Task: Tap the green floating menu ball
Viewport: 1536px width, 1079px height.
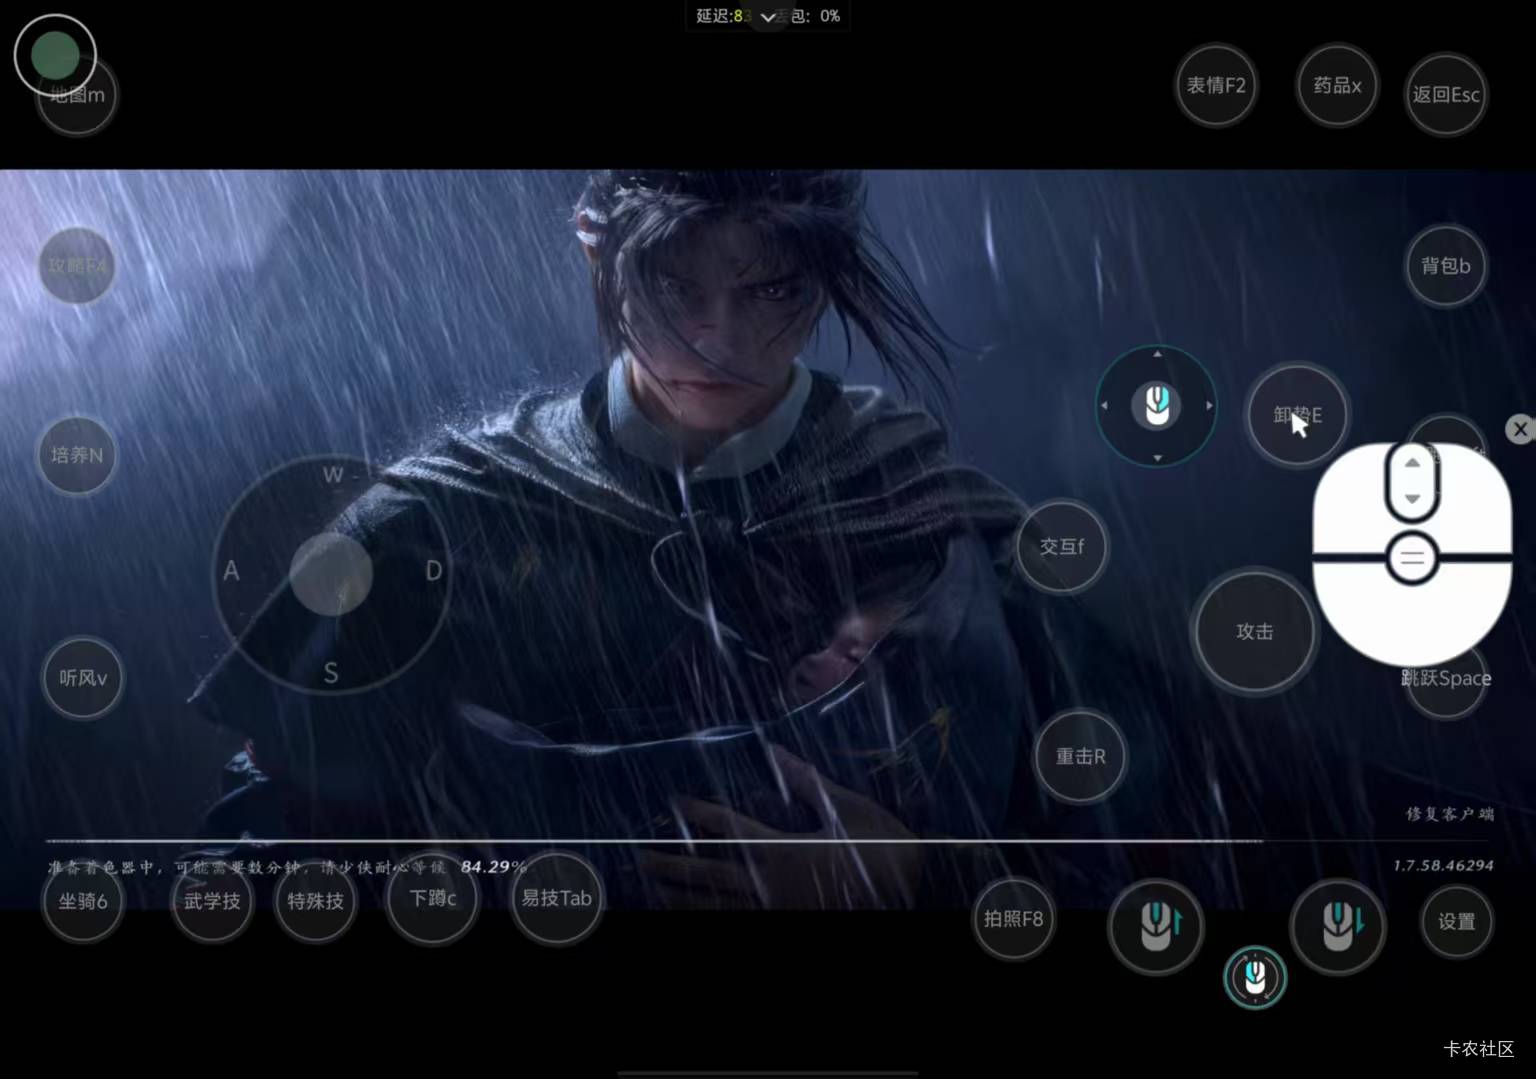Action: coord(55,55)
